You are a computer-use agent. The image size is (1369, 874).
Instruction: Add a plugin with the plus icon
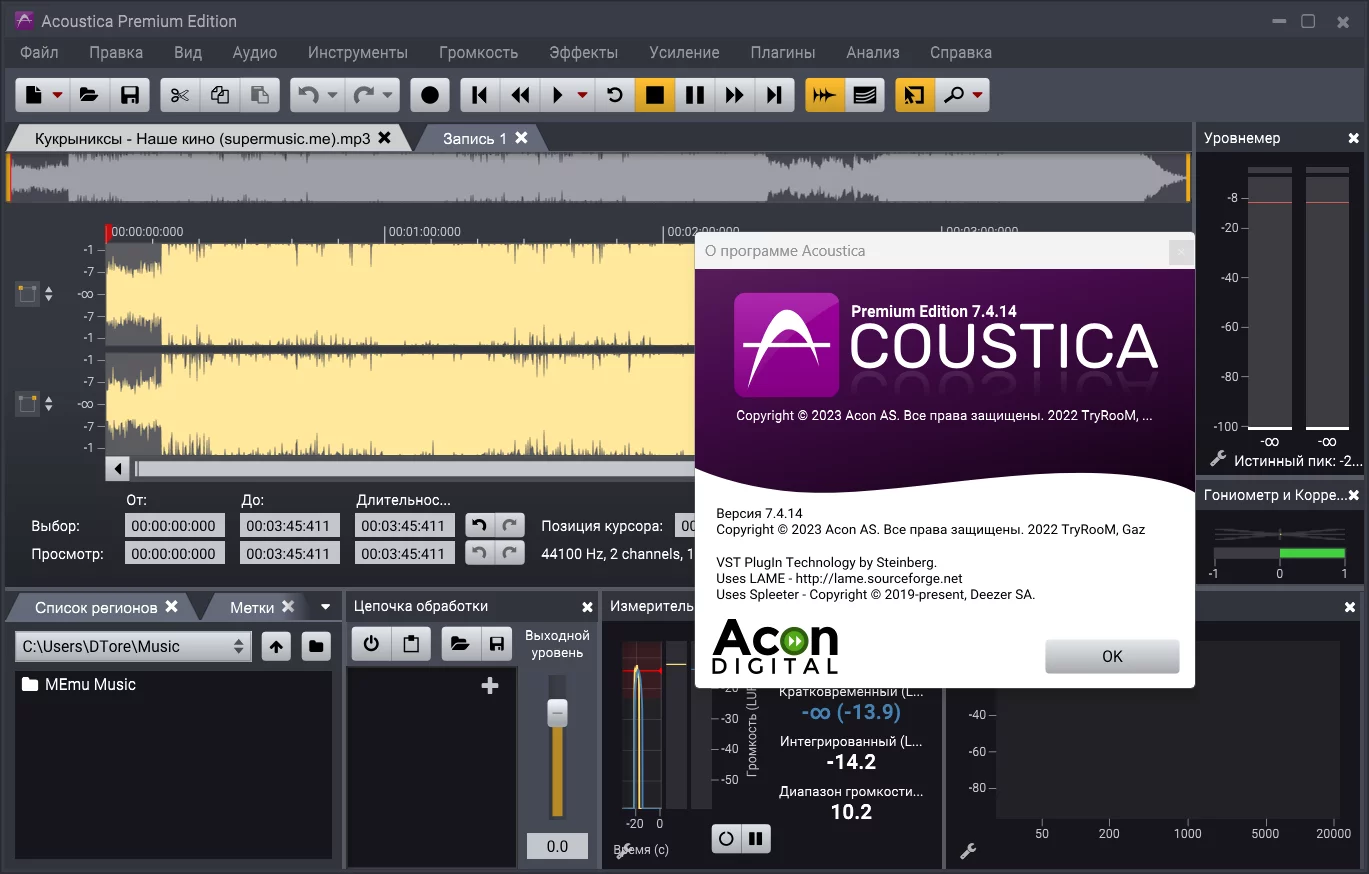[490, 685]
